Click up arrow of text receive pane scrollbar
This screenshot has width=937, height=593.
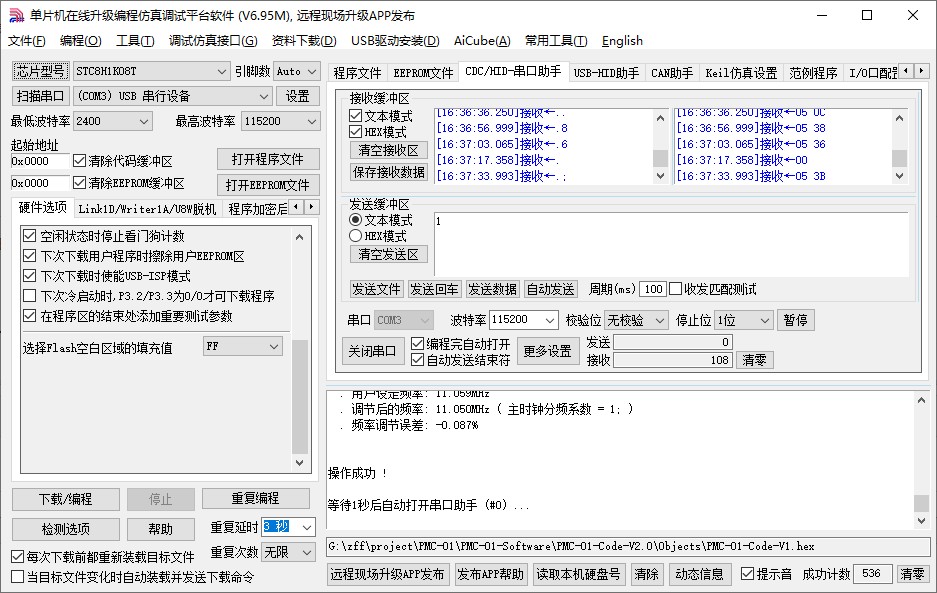tap(660, 118)
